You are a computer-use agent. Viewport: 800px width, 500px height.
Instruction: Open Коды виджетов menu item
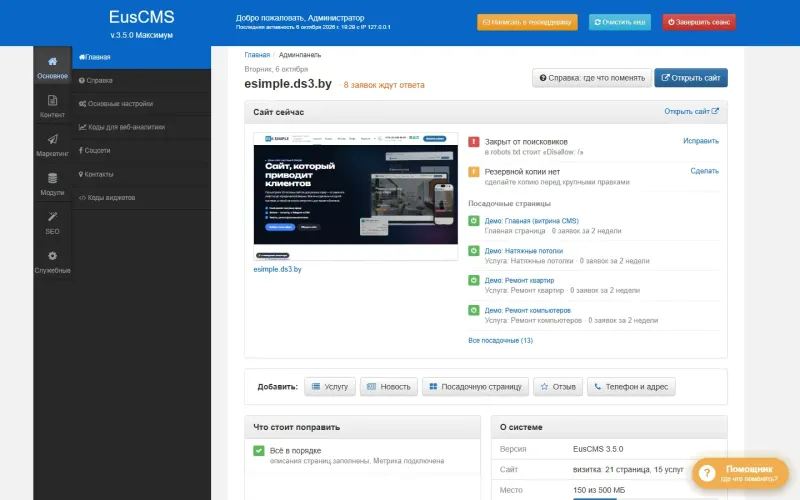click(141, 197)
